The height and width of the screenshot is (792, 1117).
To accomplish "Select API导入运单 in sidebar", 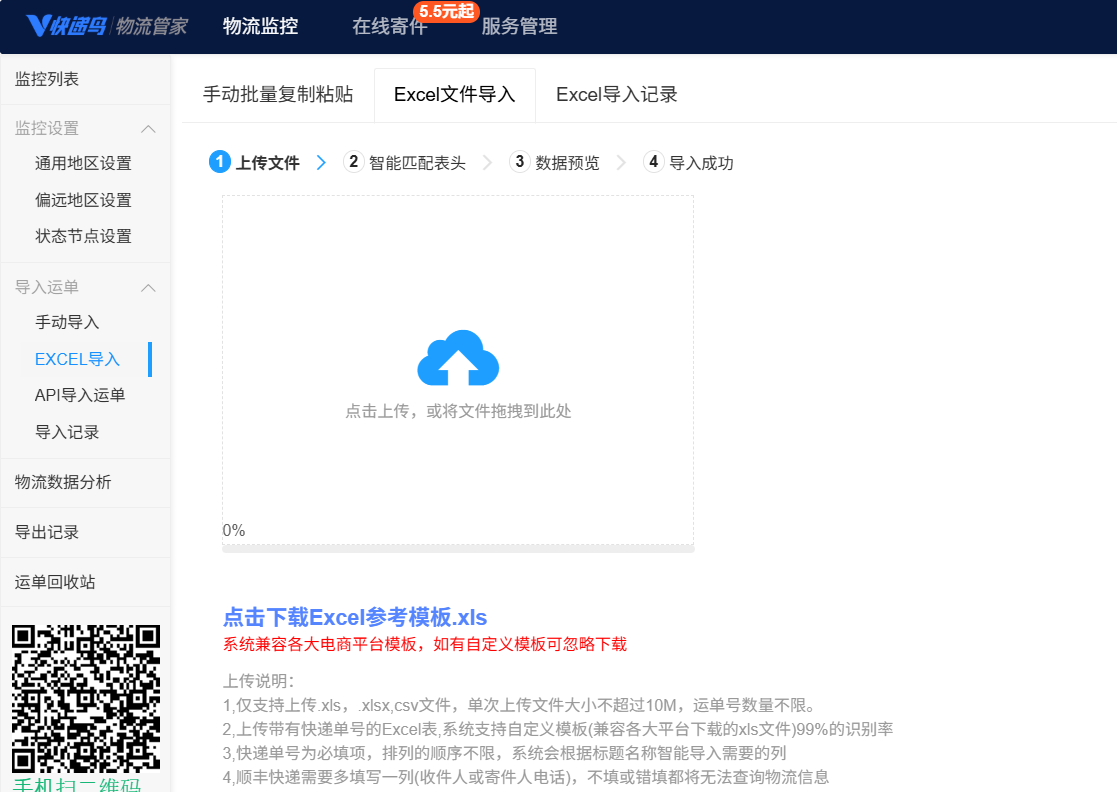I will coord(80,395).
